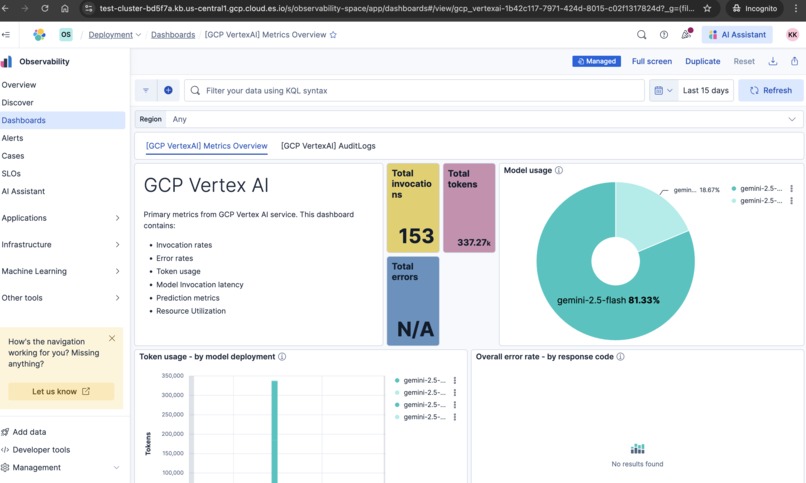The height and width of the screenshot is (483, 806).
Task: Click the download export icon
Action: pos(773,61)
